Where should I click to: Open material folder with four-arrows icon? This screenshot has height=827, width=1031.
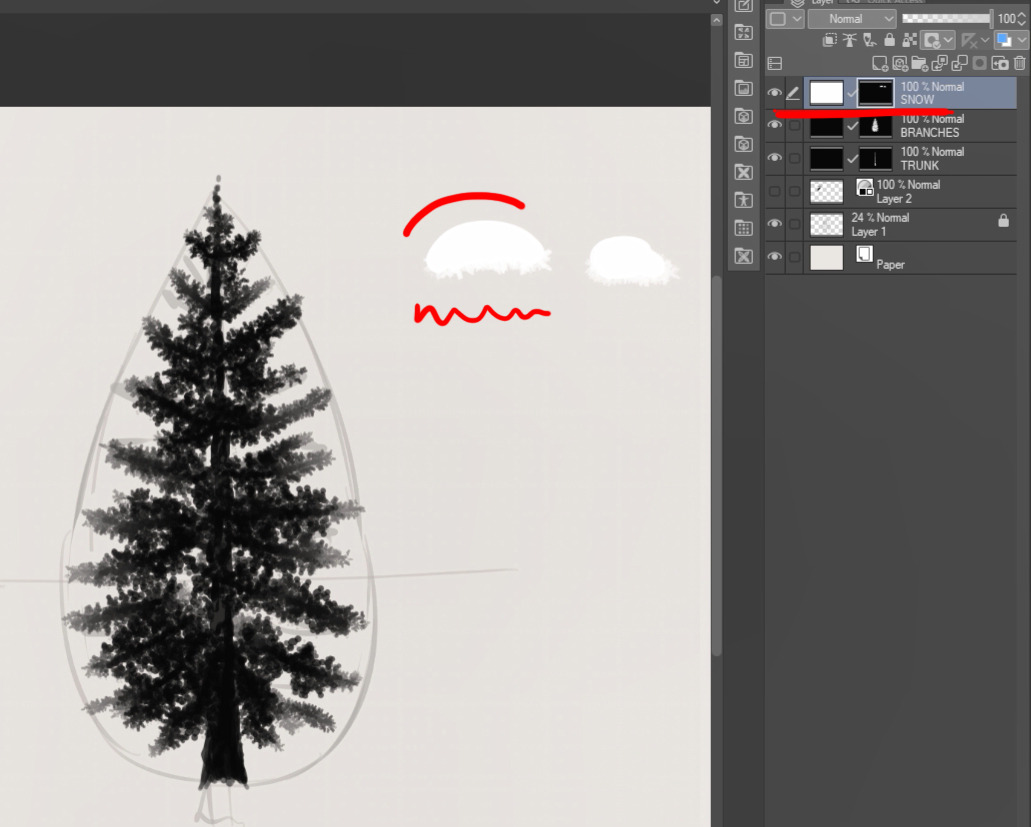point(744,32)
